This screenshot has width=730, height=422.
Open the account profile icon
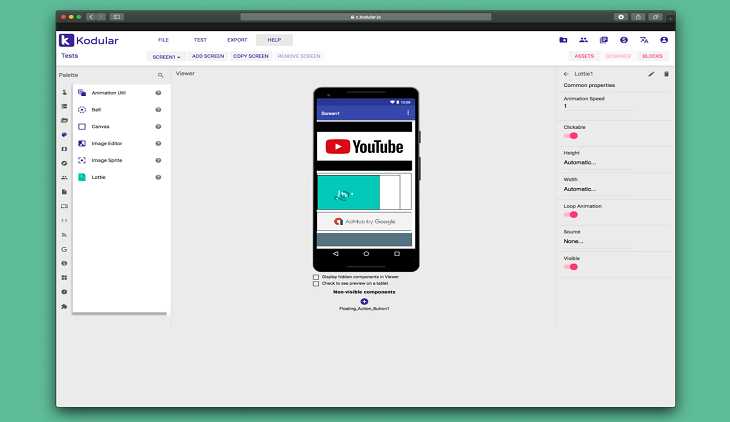[664, 40]
